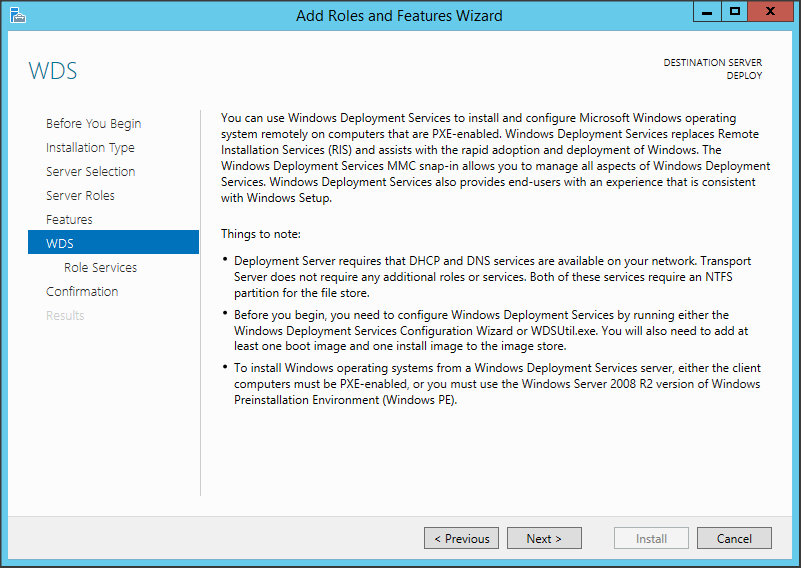Viewport: 801px width, 568px height.
Task: Minimize the Add Roles and Features Wizard
Action: click(707, 11)
